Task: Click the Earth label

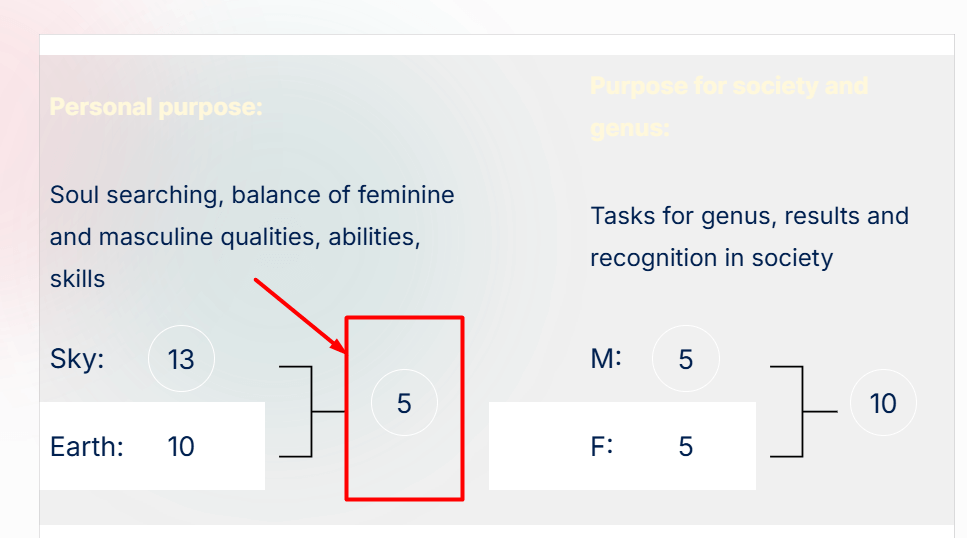Action: coord(87,446)
